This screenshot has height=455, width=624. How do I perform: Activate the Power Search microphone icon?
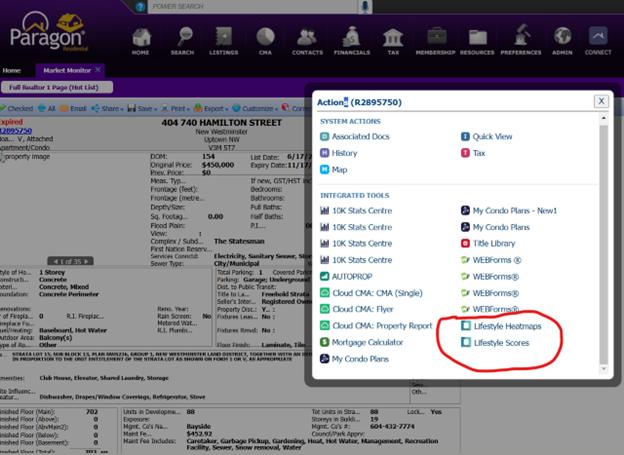pyautogui.click(x=365, y=6)
